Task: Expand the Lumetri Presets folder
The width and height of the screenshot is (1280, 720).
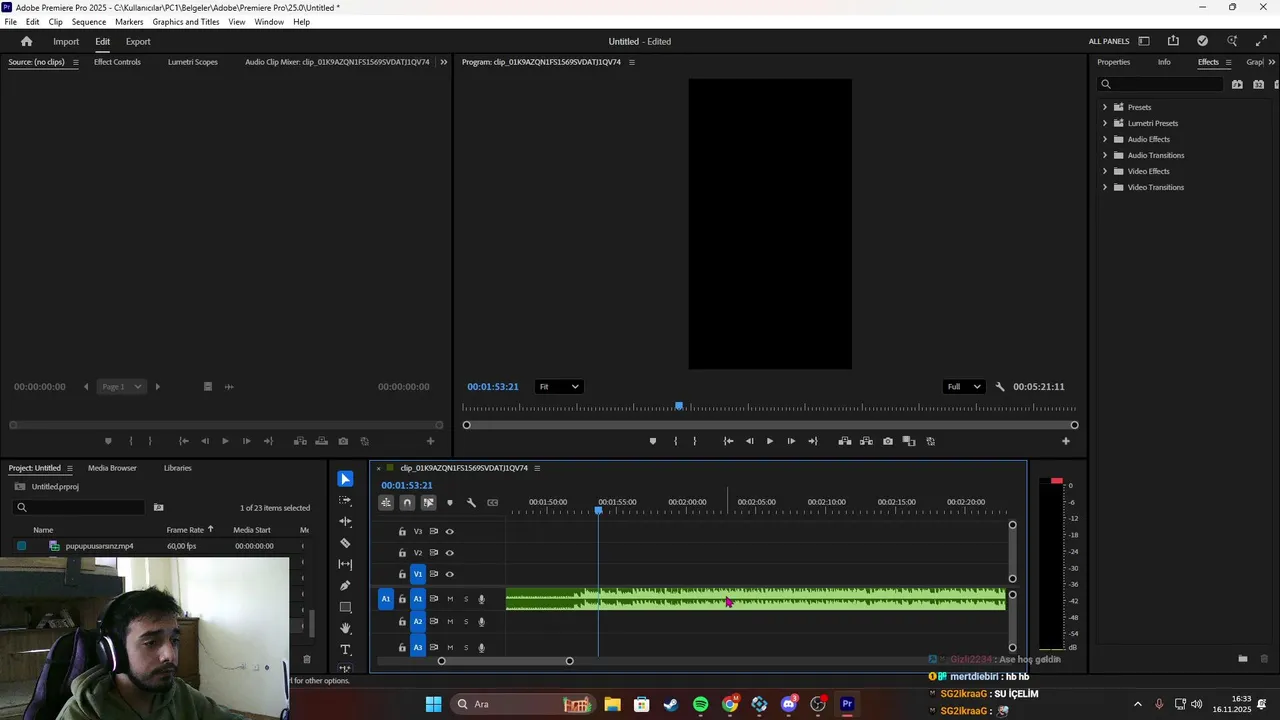Action: click(x=1105, y=123)
